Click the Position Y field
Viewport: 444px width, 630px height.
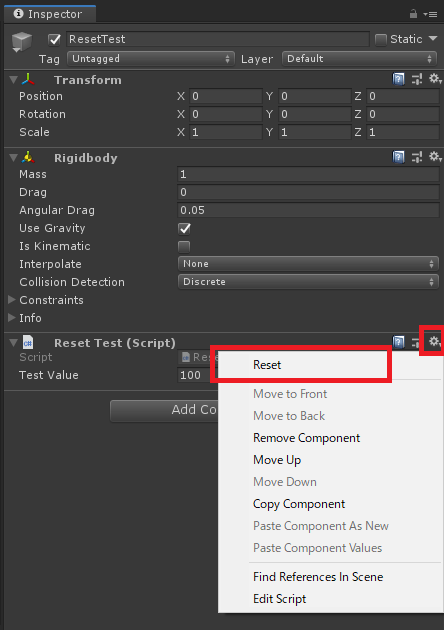tap(314, 96)
